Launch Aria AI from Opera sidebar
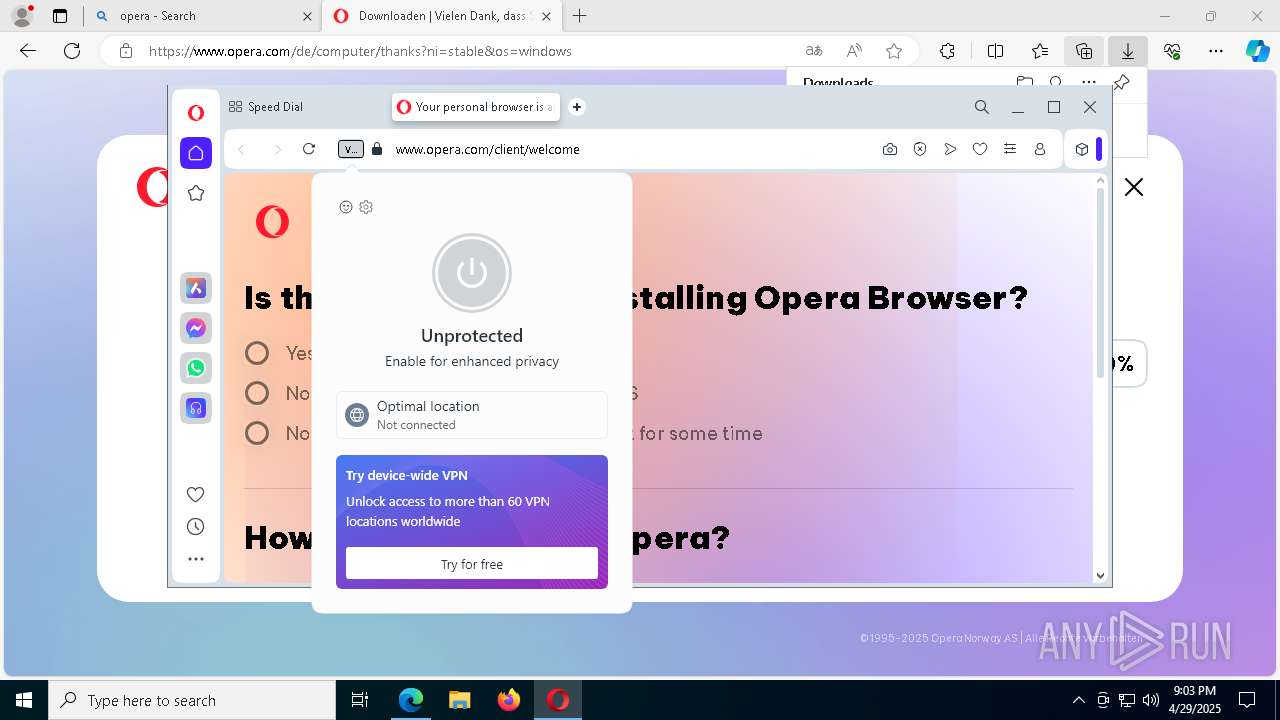 196,288
